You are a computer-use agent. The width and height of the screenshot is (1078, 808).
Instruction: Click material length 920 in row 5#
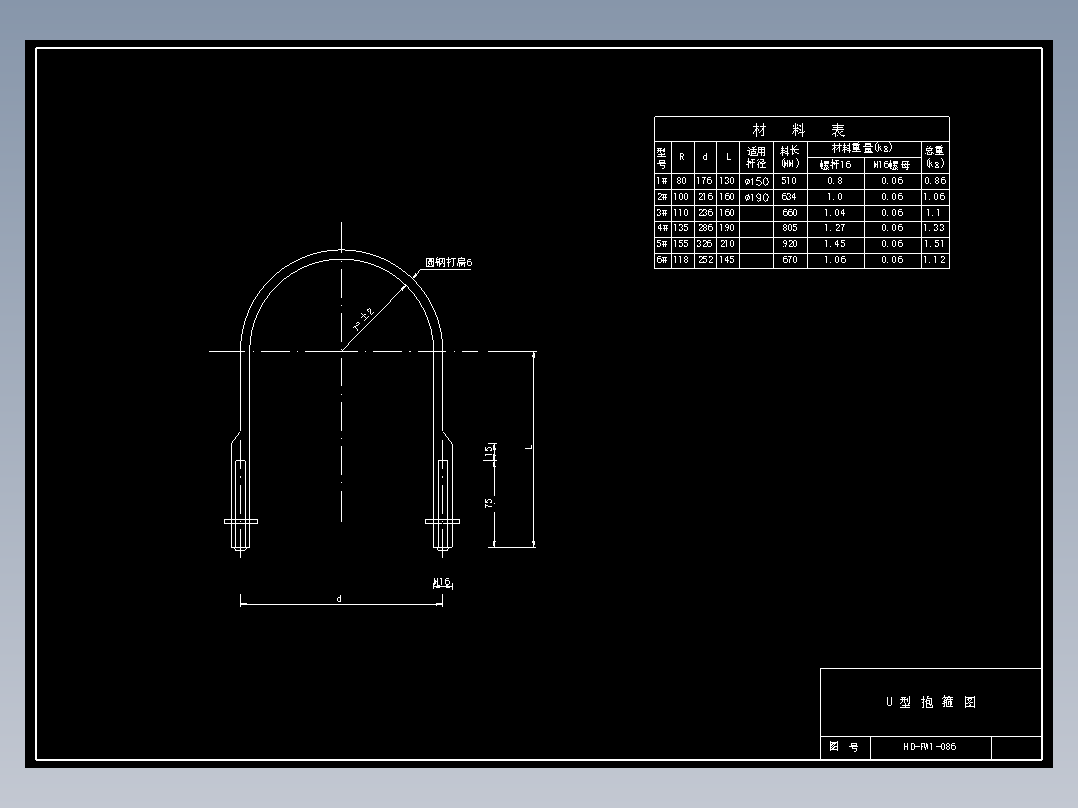[789, 244]
